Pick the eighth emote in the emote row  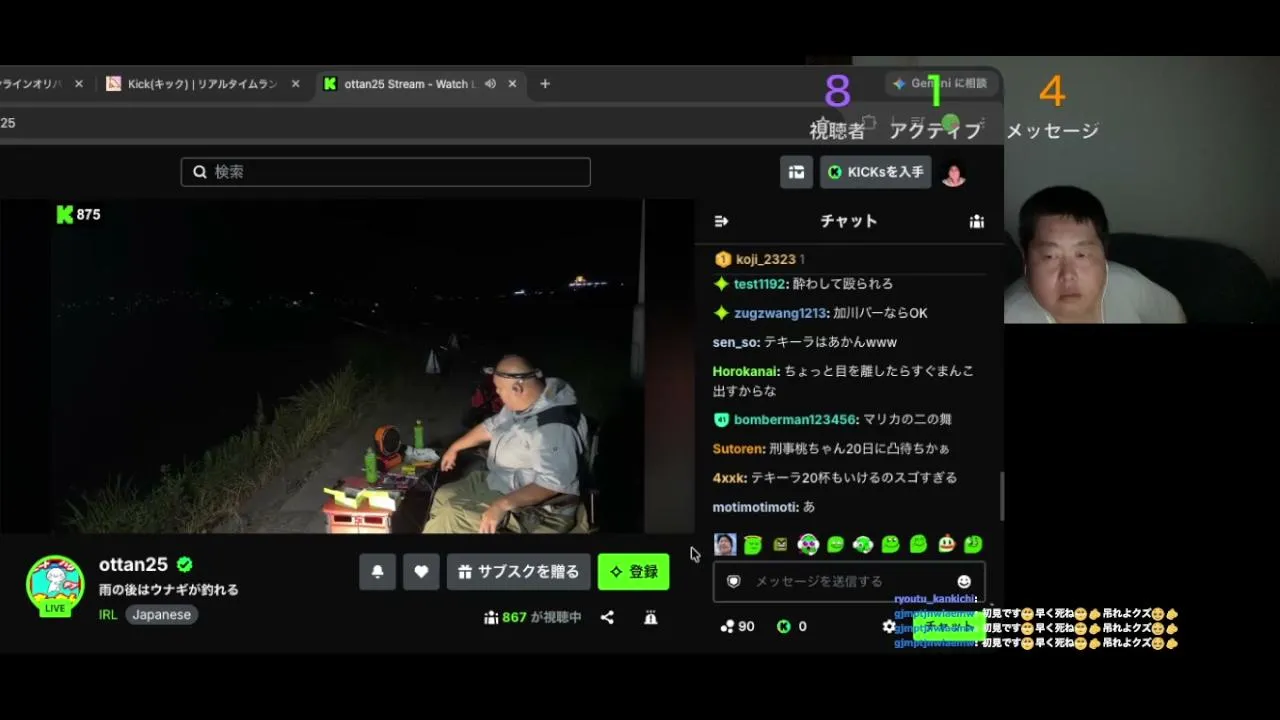point(918,544)
